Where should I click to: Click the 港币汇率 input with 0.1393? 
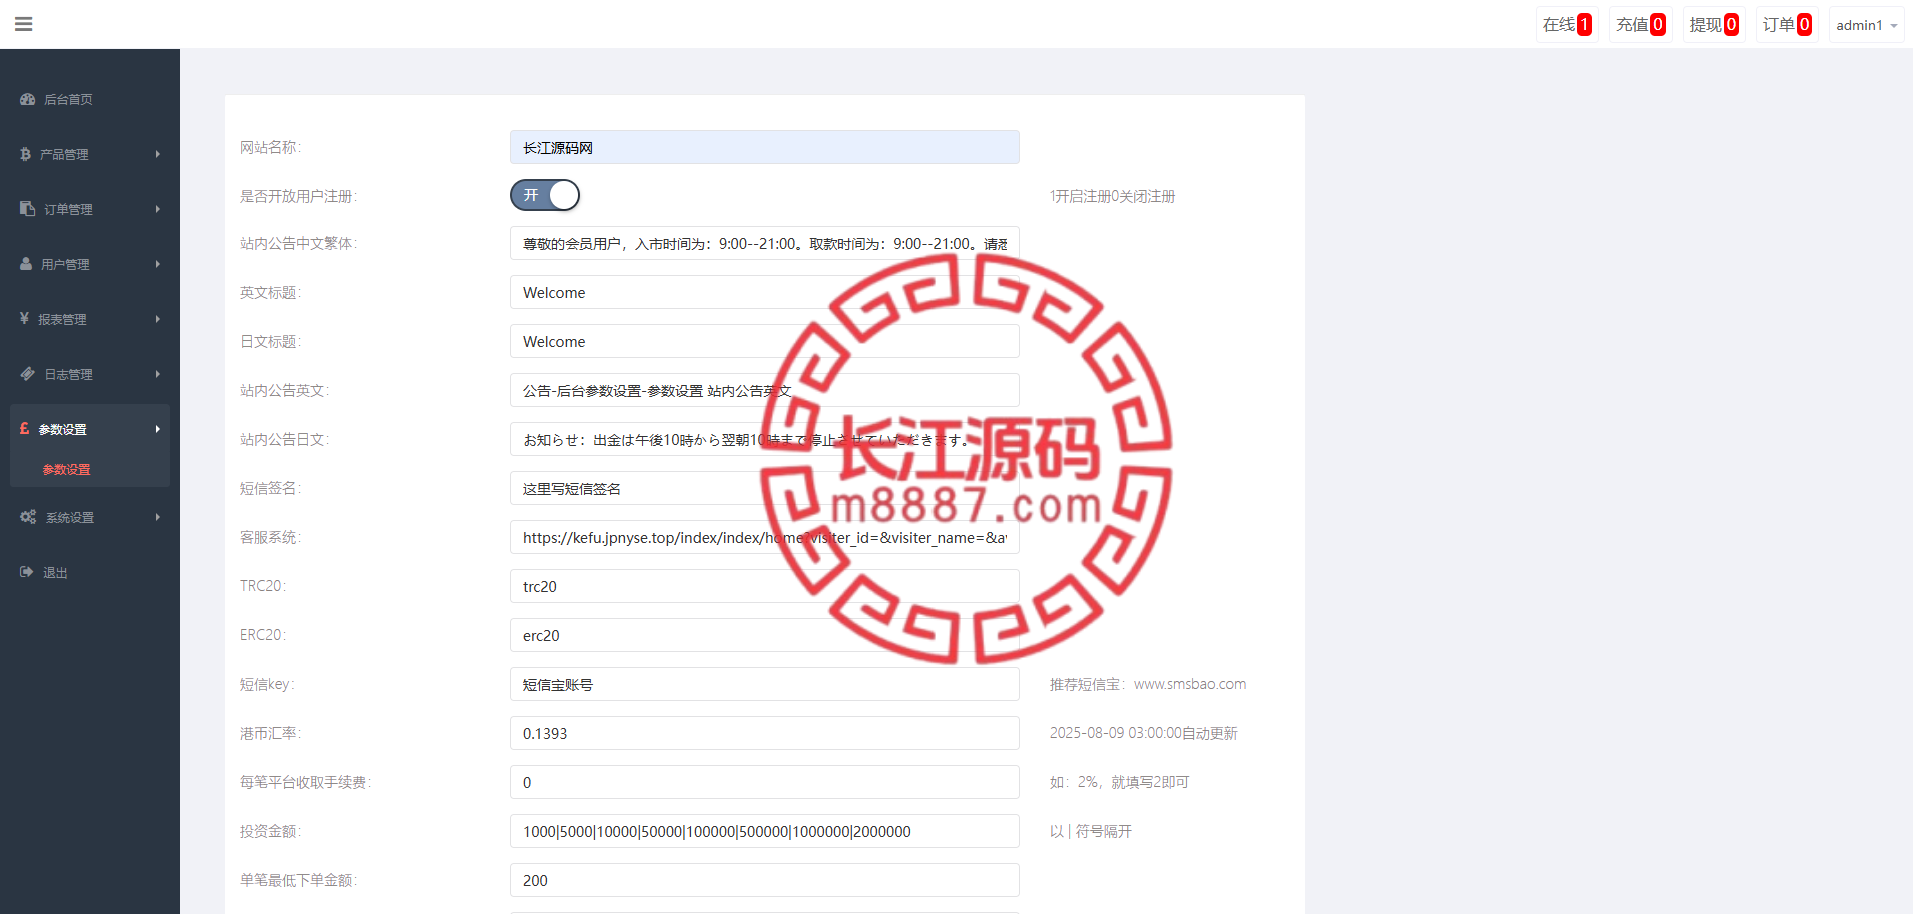765,733
